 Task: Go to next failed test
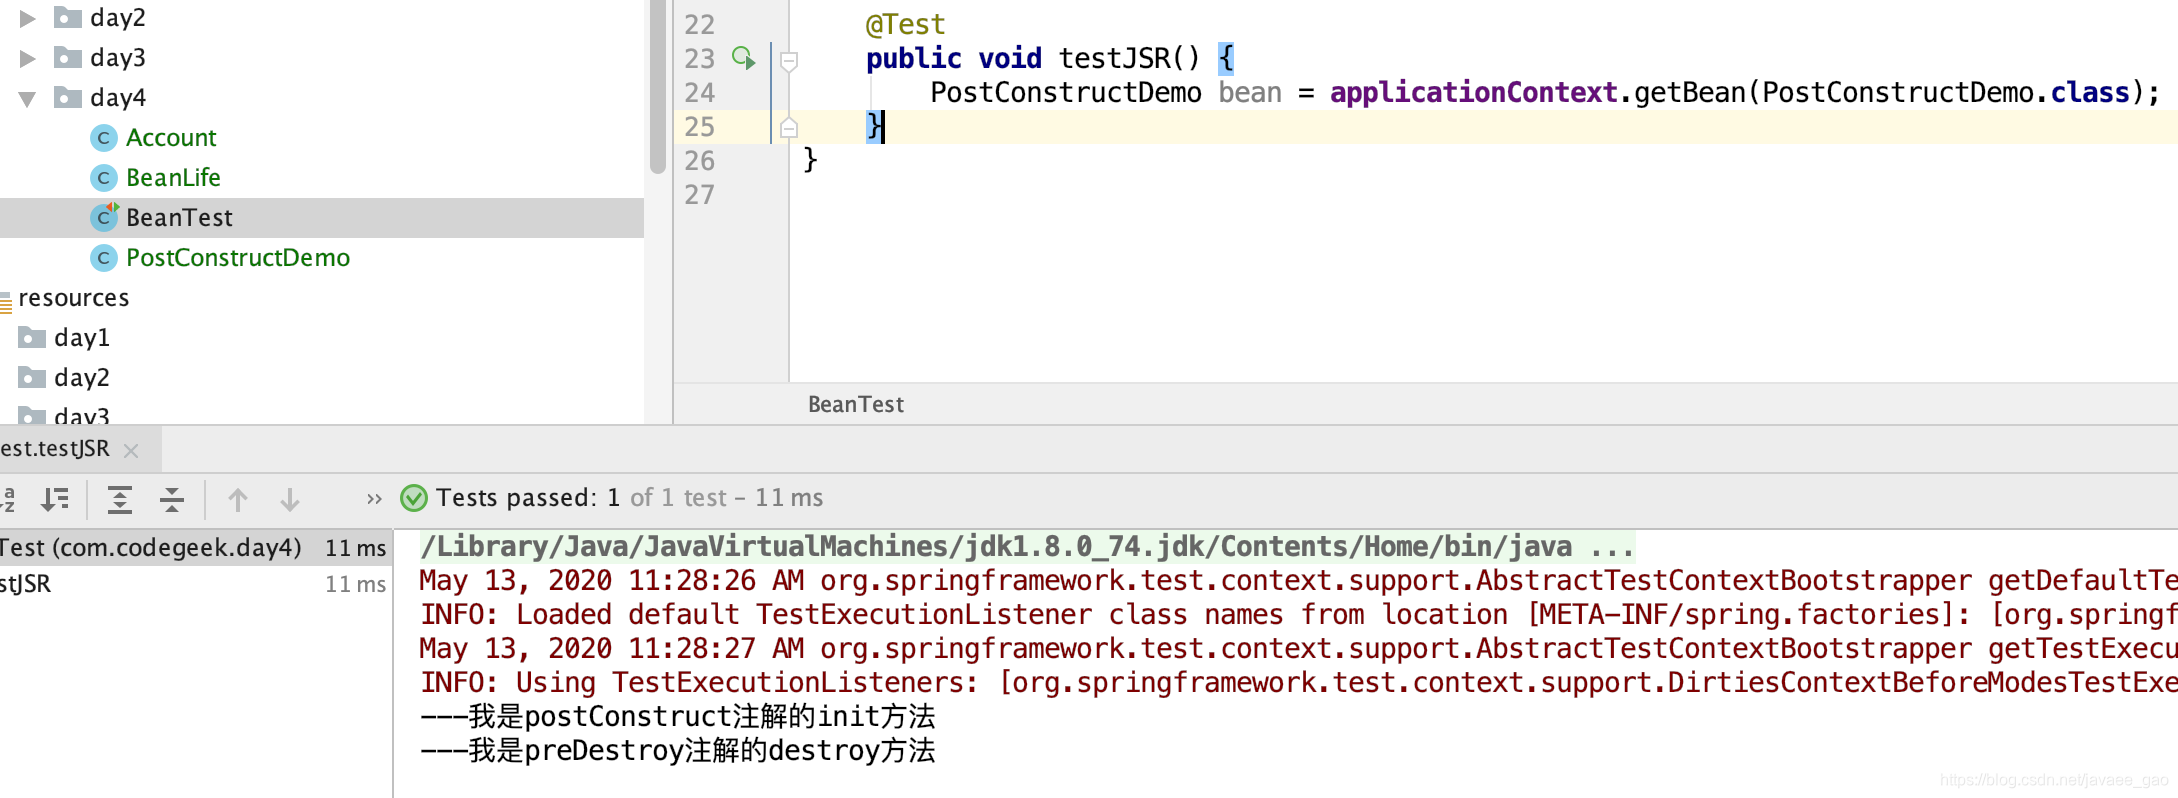click(290, 499)
